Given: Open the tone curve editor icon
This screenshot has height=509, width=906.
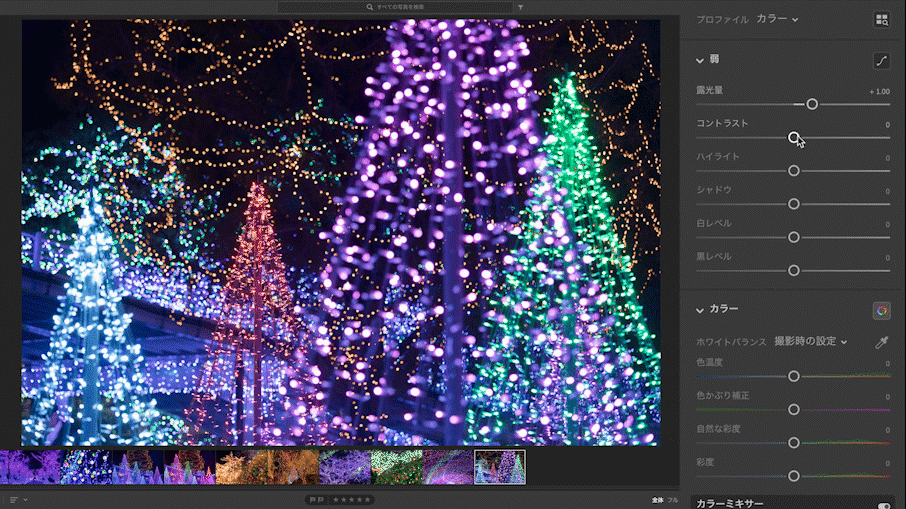Looking at the screenshot, I should [x=881, y=61].
